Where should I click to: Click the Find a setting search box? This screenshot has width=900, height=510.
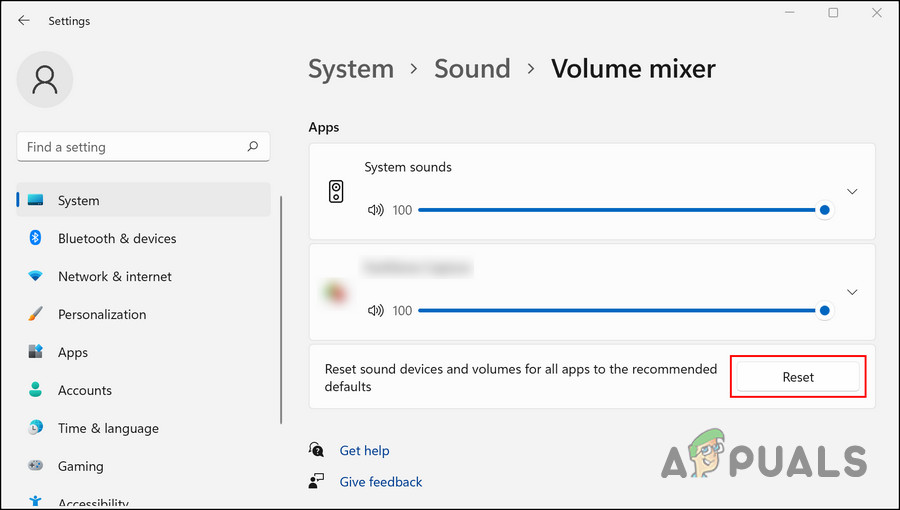coord(130,147)
